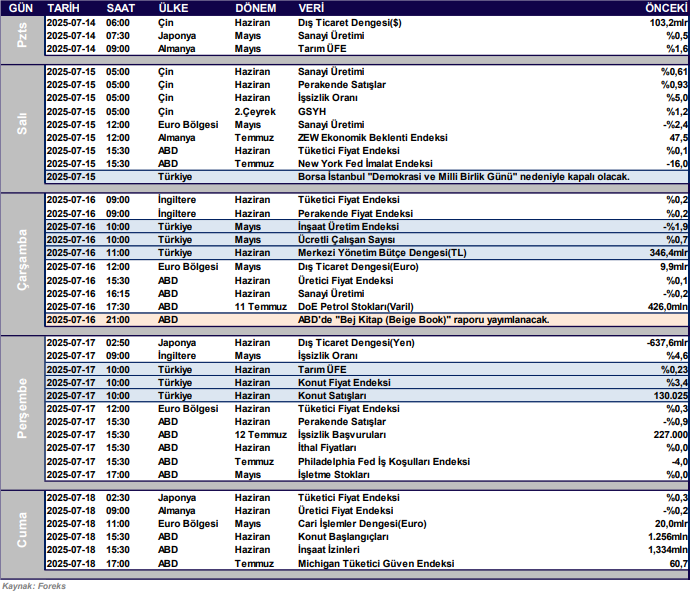Click the GÜN column header
Image resolution: width=690 pixels, height=593 pixels.
(20, 7)
